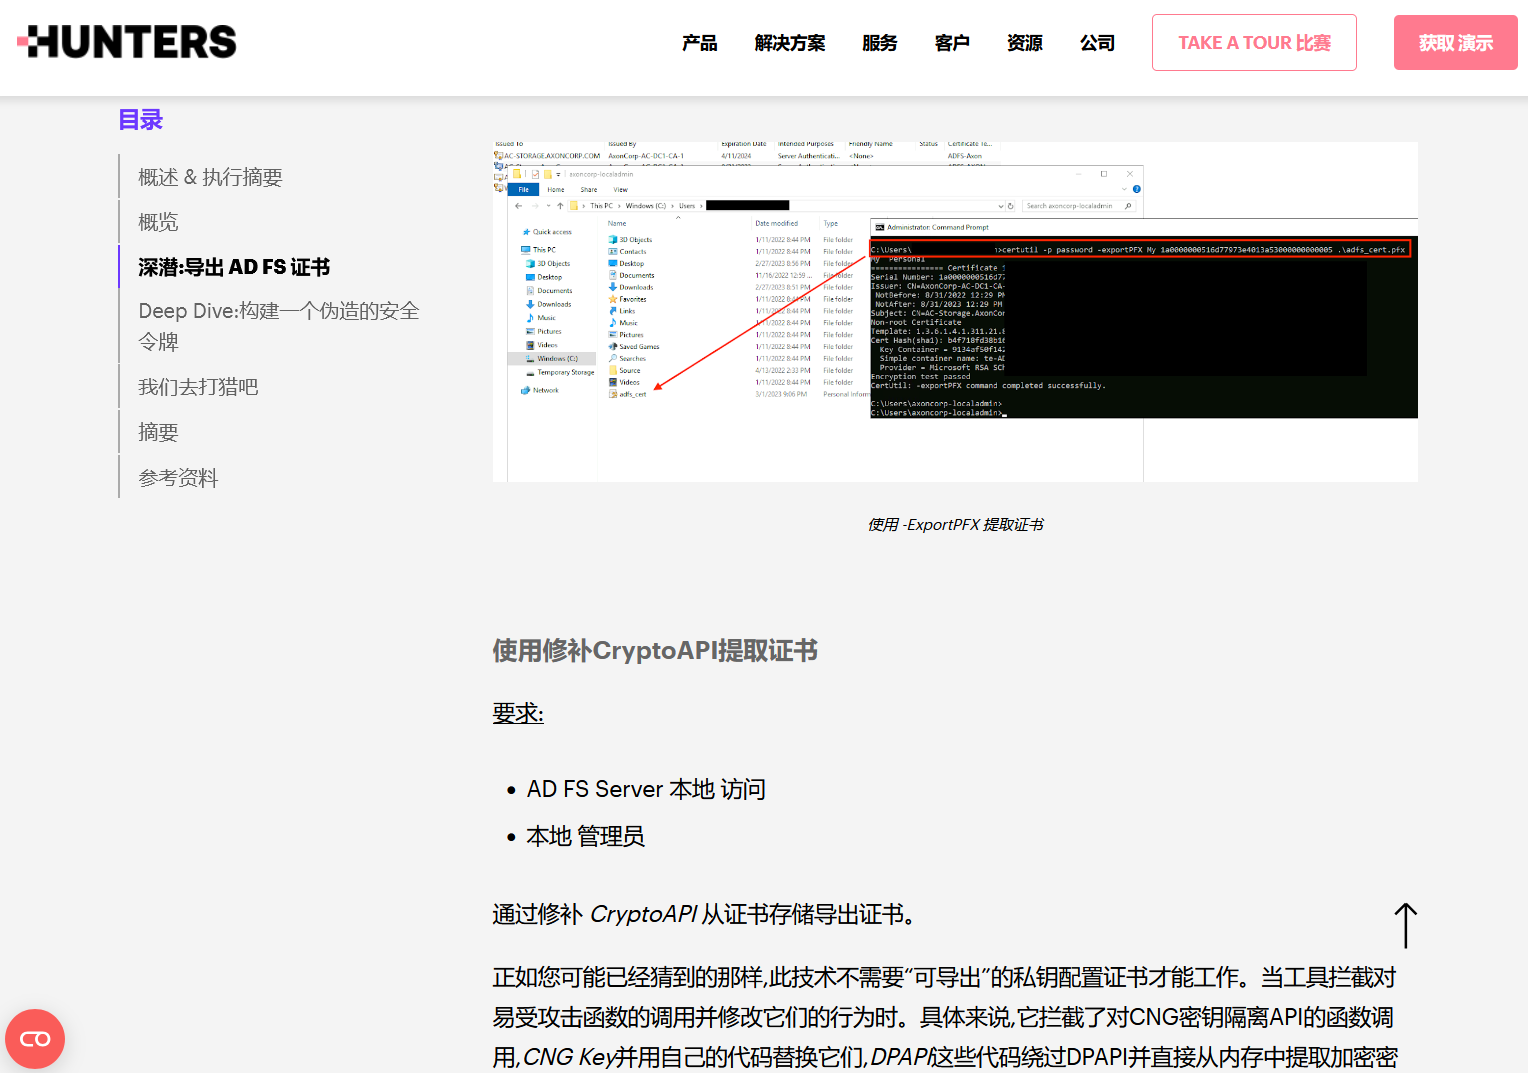
Task: Jump to 概述 & 执行摘要 section
Action: (210, 177)
